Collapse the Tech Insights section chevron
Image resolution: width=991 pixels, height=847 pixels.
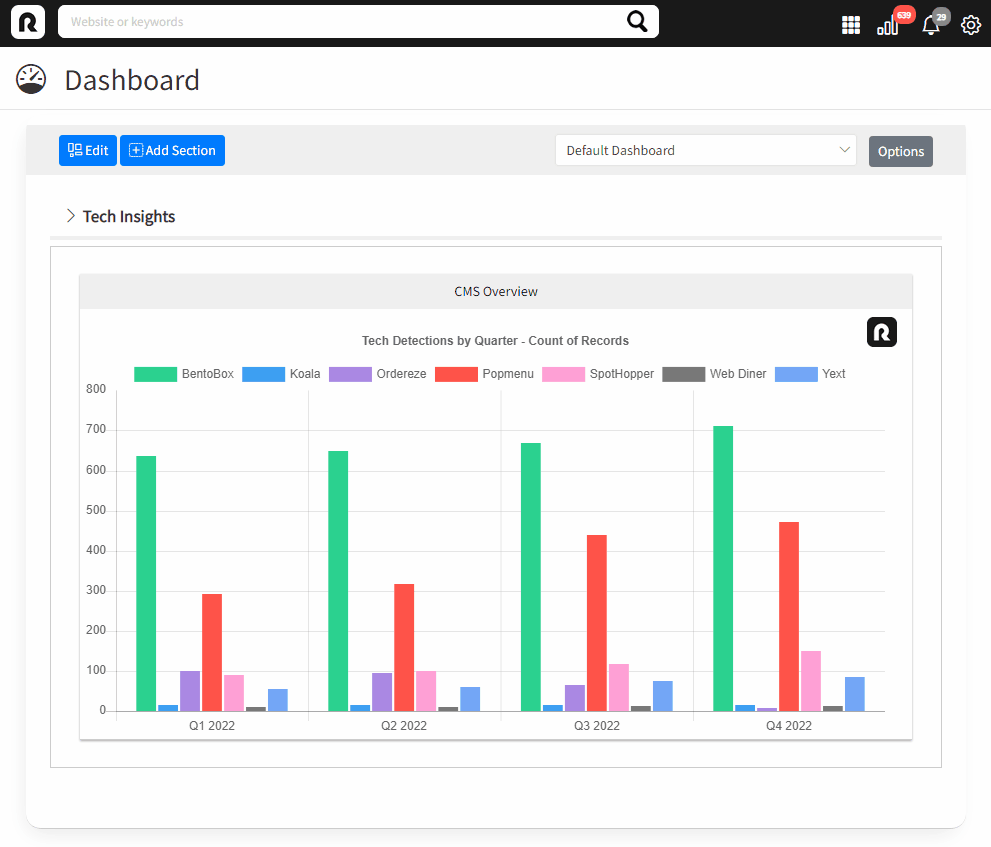pos(70,216)
